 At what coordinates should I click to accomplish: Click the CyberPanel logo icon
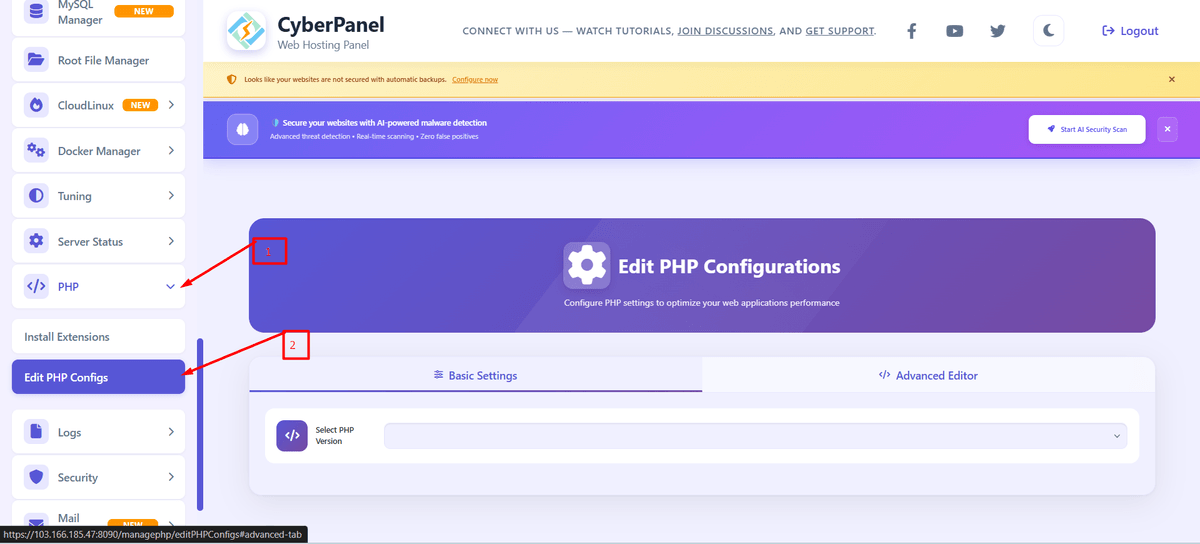245,31
